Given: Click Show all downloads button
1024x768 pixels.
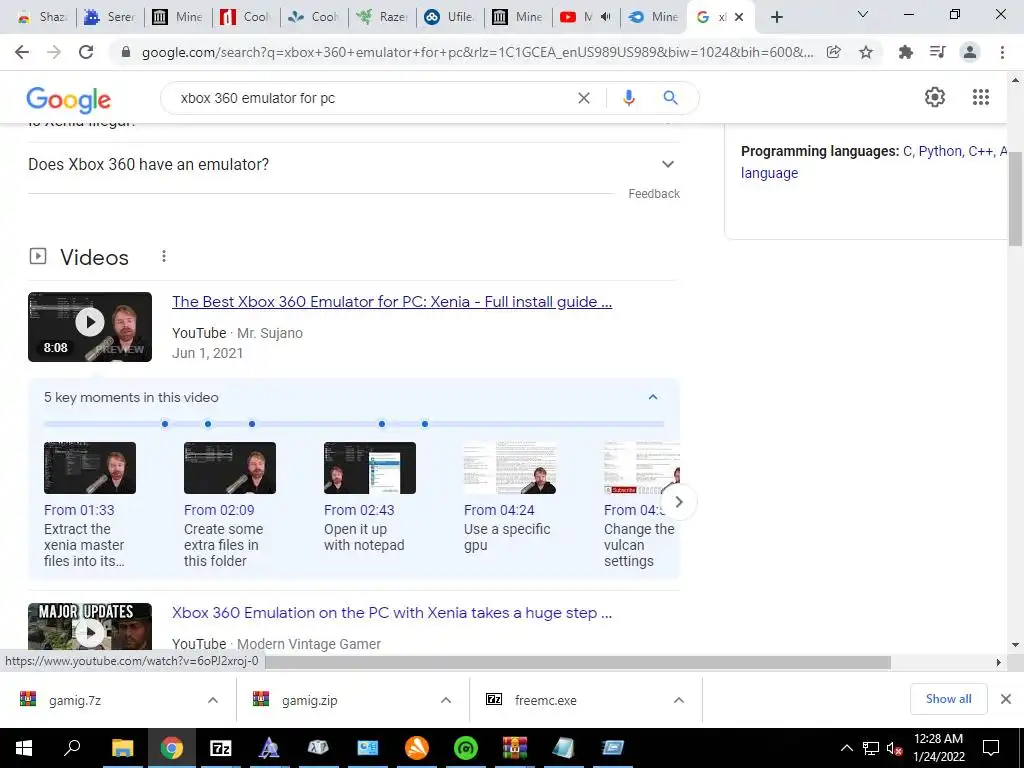Looking at the screenshot, I should click(948, 699).
